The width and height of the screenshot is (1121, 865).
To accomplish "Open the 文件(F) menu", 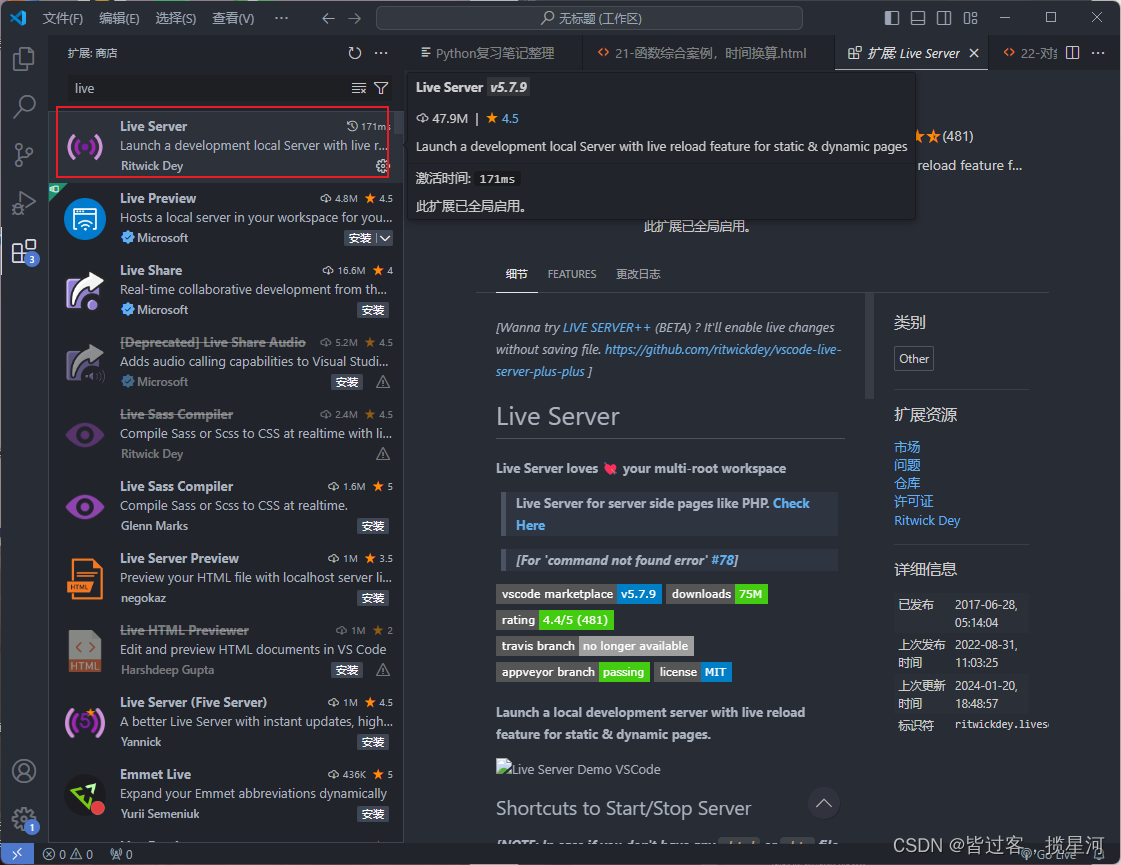I will click(x=63, y=19).
